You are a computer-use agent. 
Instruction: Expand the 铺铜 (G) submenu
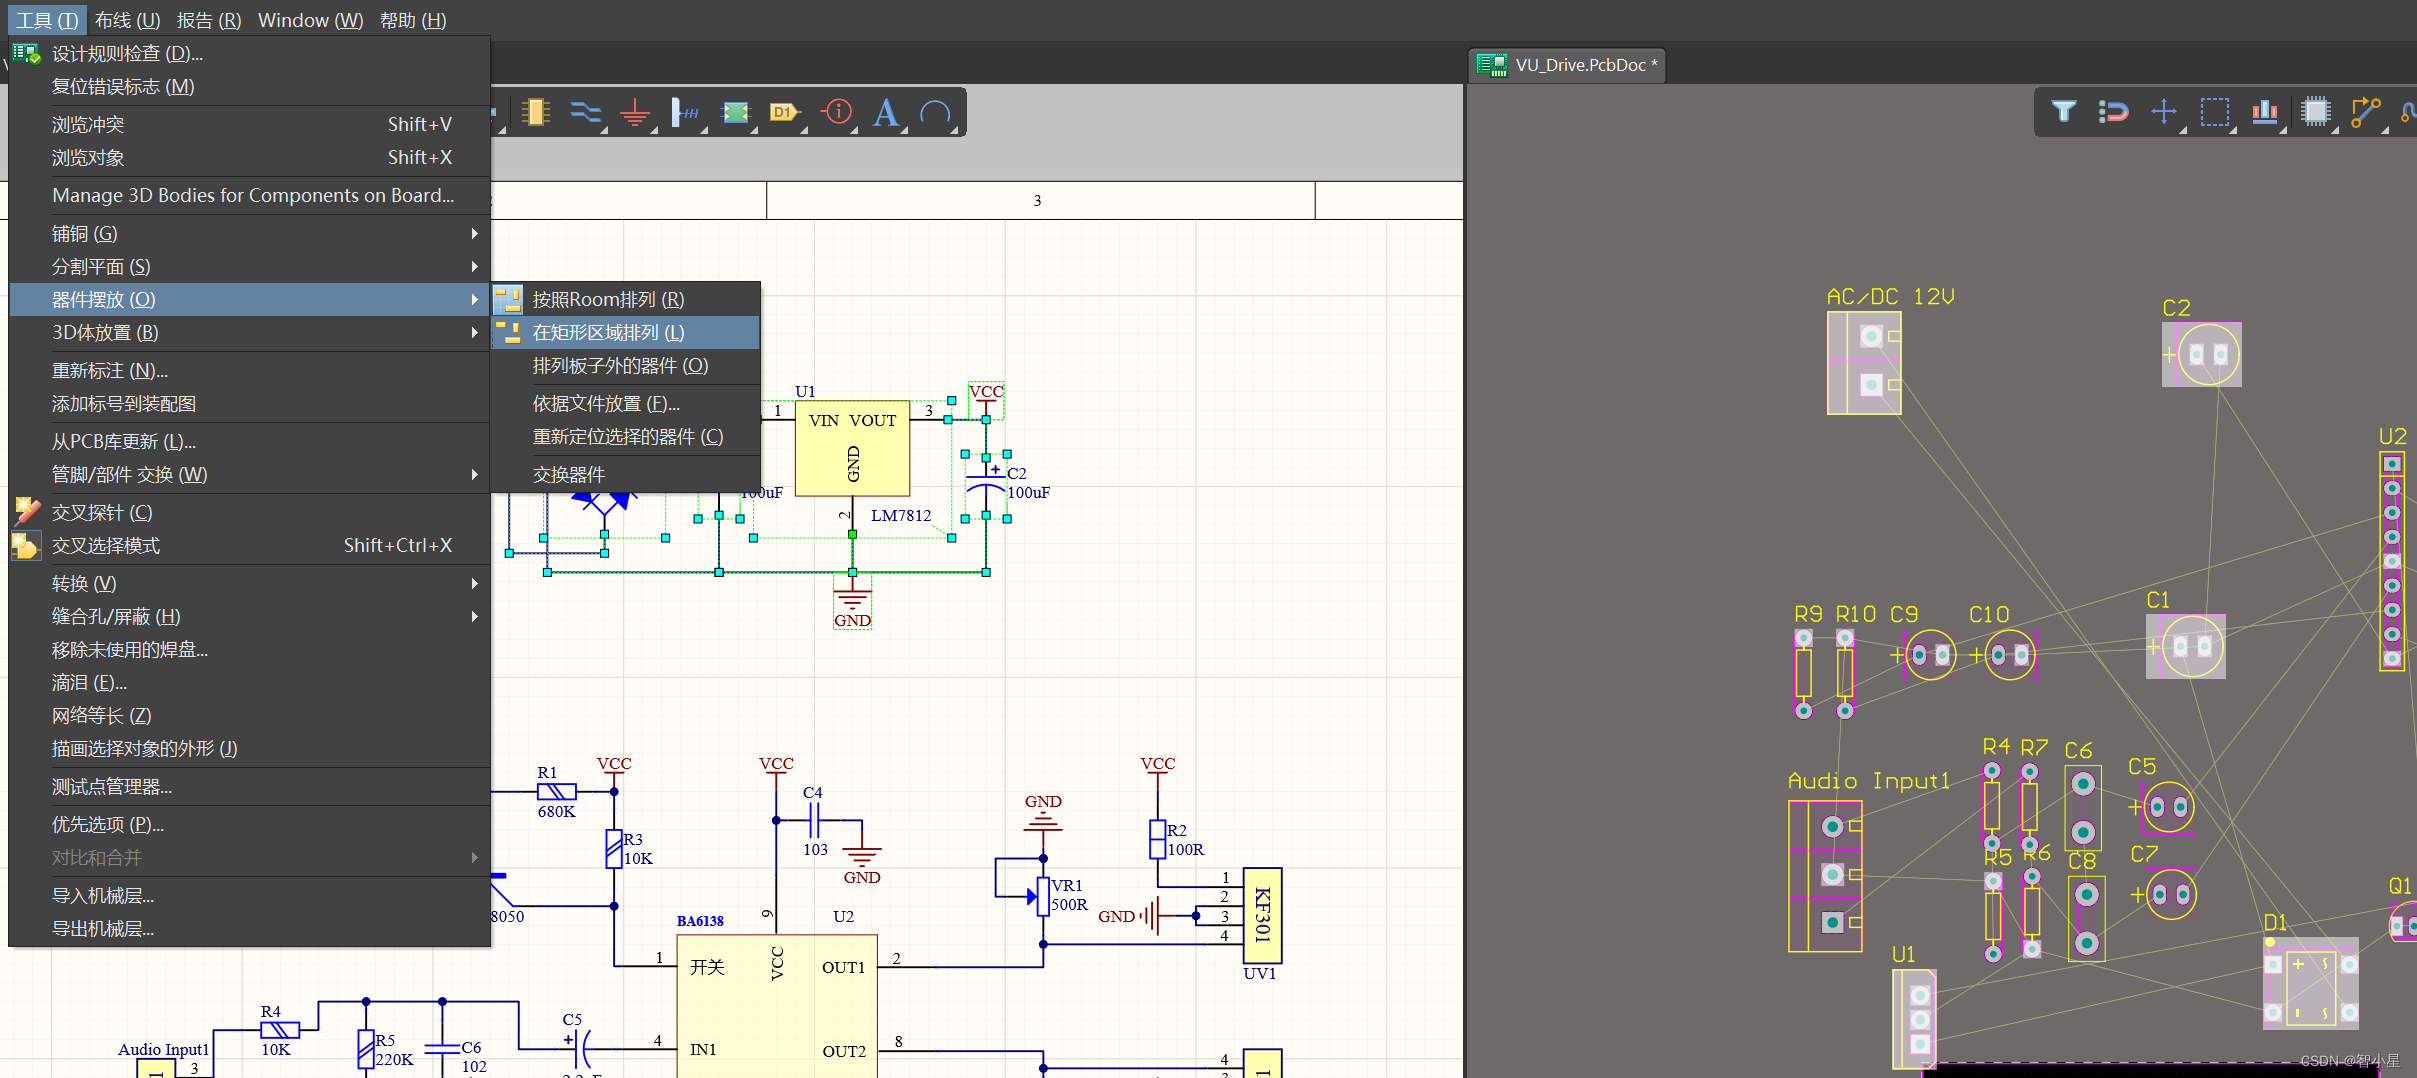(x=250, y=233)
